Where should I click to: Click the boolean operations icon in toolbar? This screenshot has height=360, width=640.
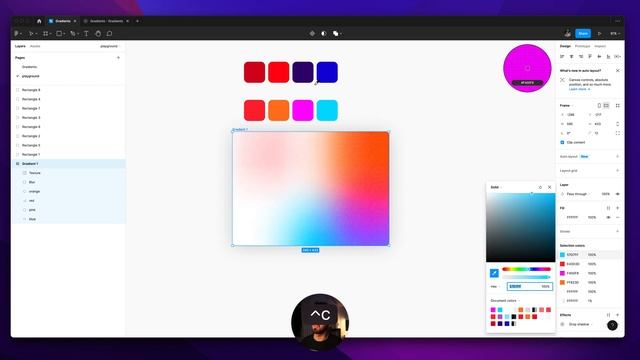336,33
